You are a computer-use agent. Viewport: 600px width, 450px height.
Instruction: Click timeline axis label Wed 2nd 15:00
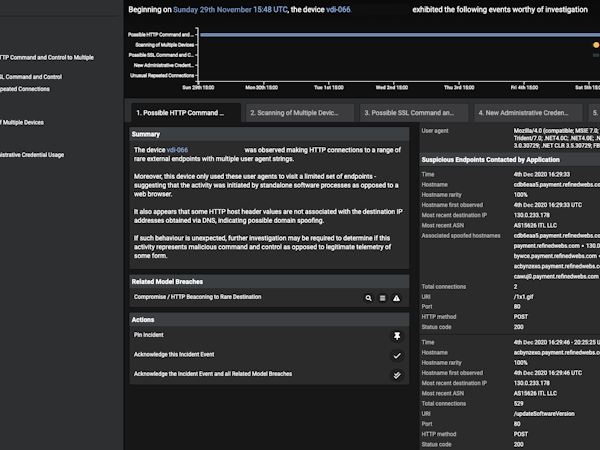[x=391, y=88]
